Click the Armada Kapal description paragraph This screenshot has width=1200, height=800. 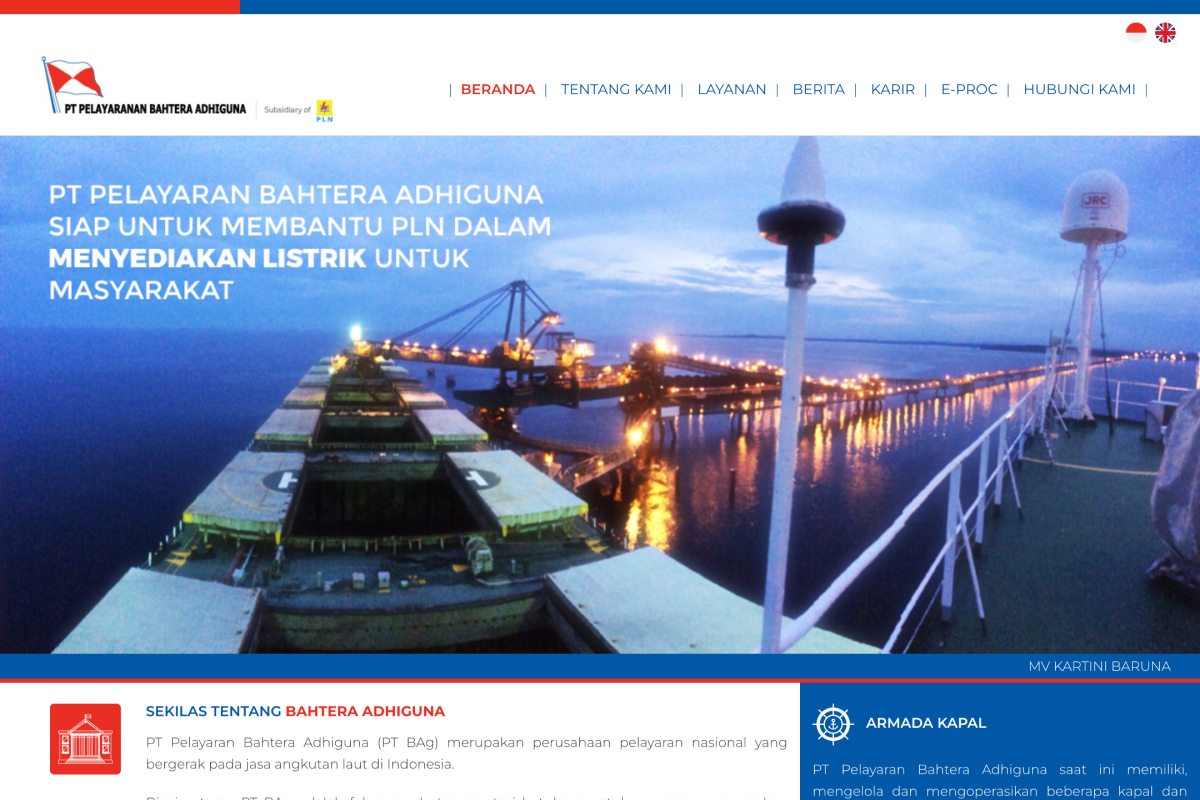(x=999, y=780)
